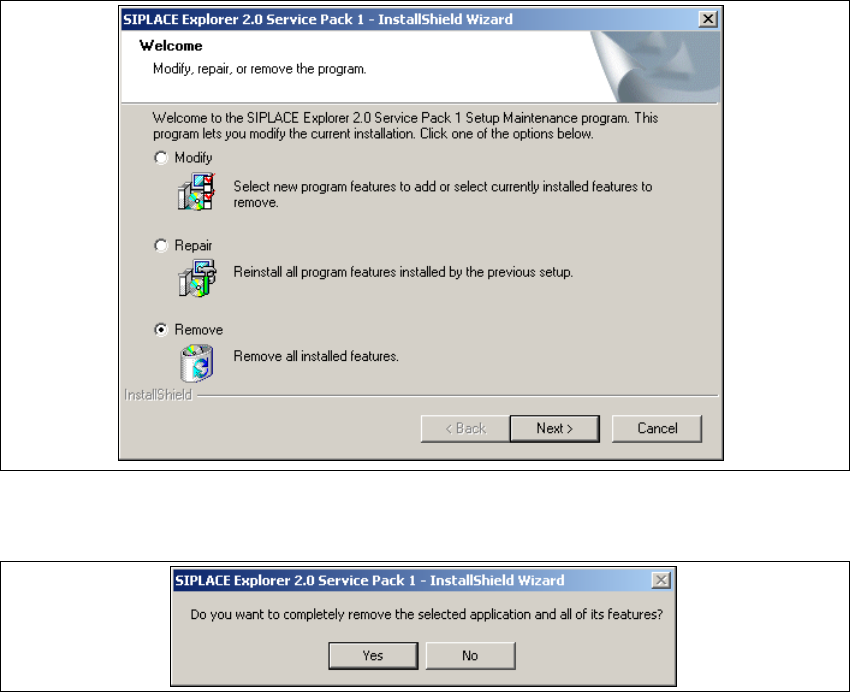
Task: Click the 'Remove all installed features' description
Action: [x=316, y=357]
